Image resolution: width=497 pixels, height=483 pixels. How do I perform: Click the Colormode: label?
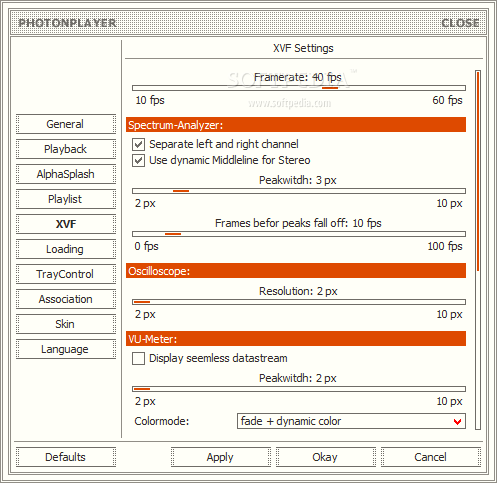[x=162, y=421]
